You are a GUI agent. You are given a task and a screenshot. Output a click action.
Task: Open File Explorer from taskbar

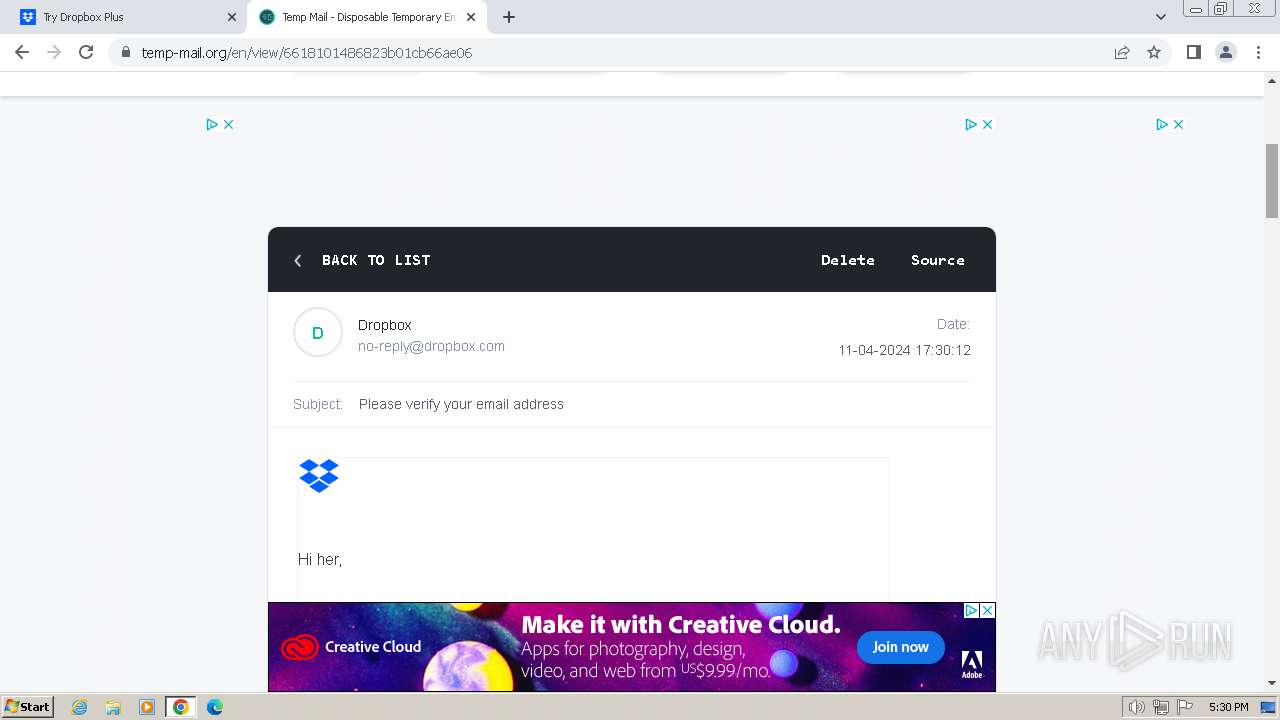tap(113, 707)
